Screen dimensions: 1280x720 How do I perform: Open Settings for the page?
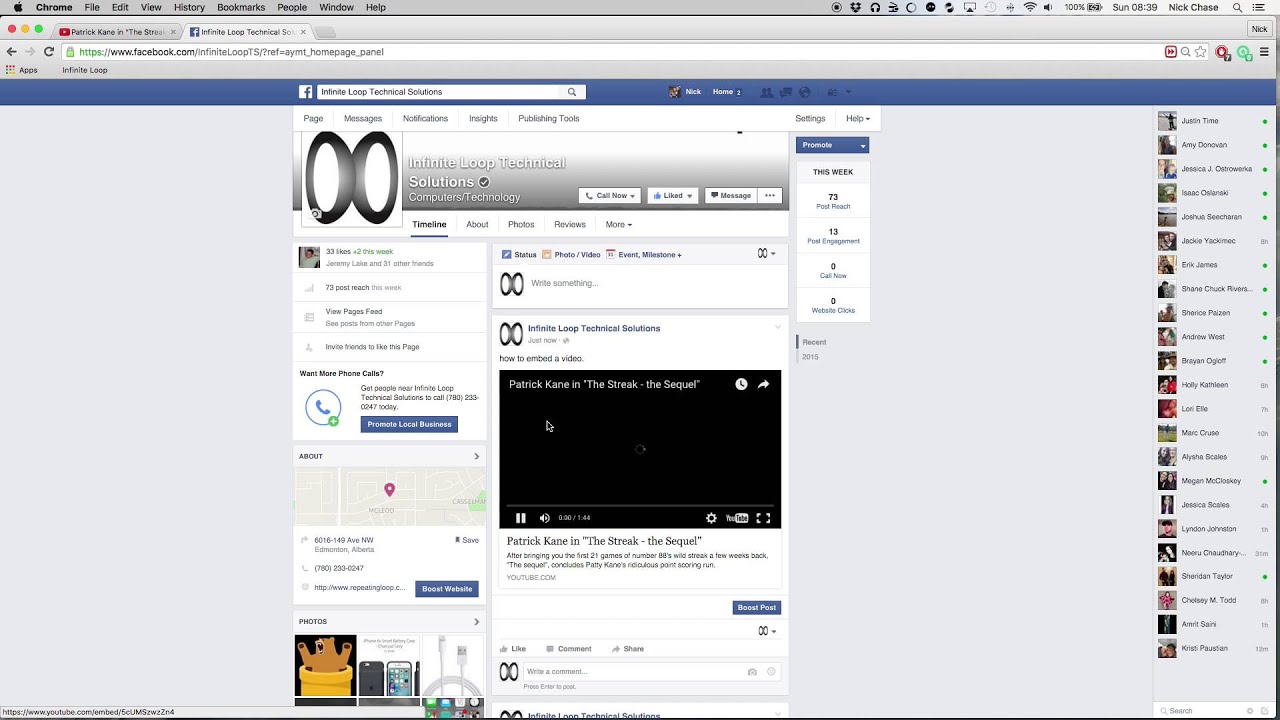click(810, 118)
